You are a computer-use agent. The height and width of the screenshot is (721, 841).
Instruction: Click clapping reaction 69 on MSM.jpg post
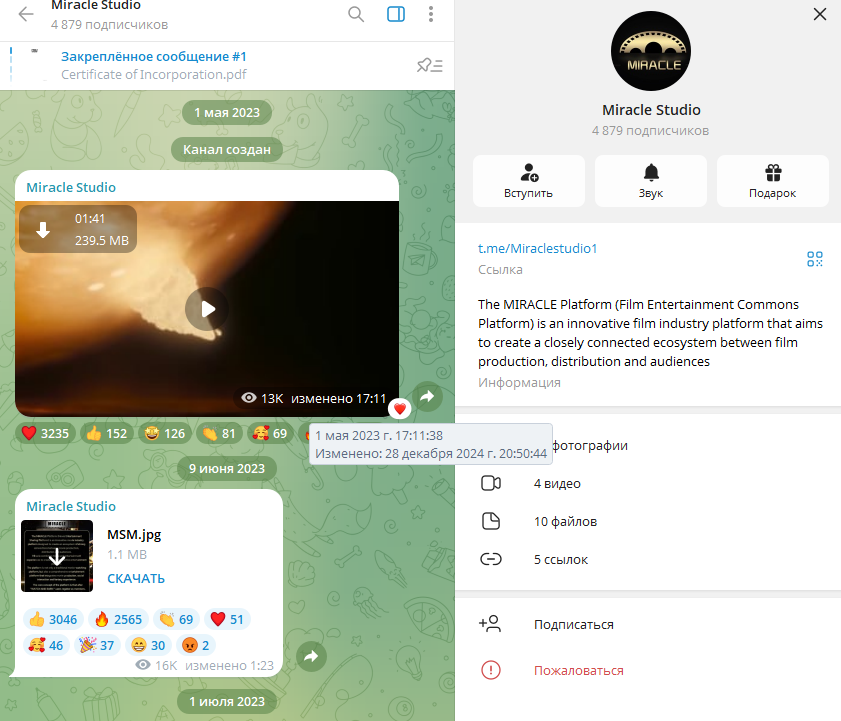point(176,620)
